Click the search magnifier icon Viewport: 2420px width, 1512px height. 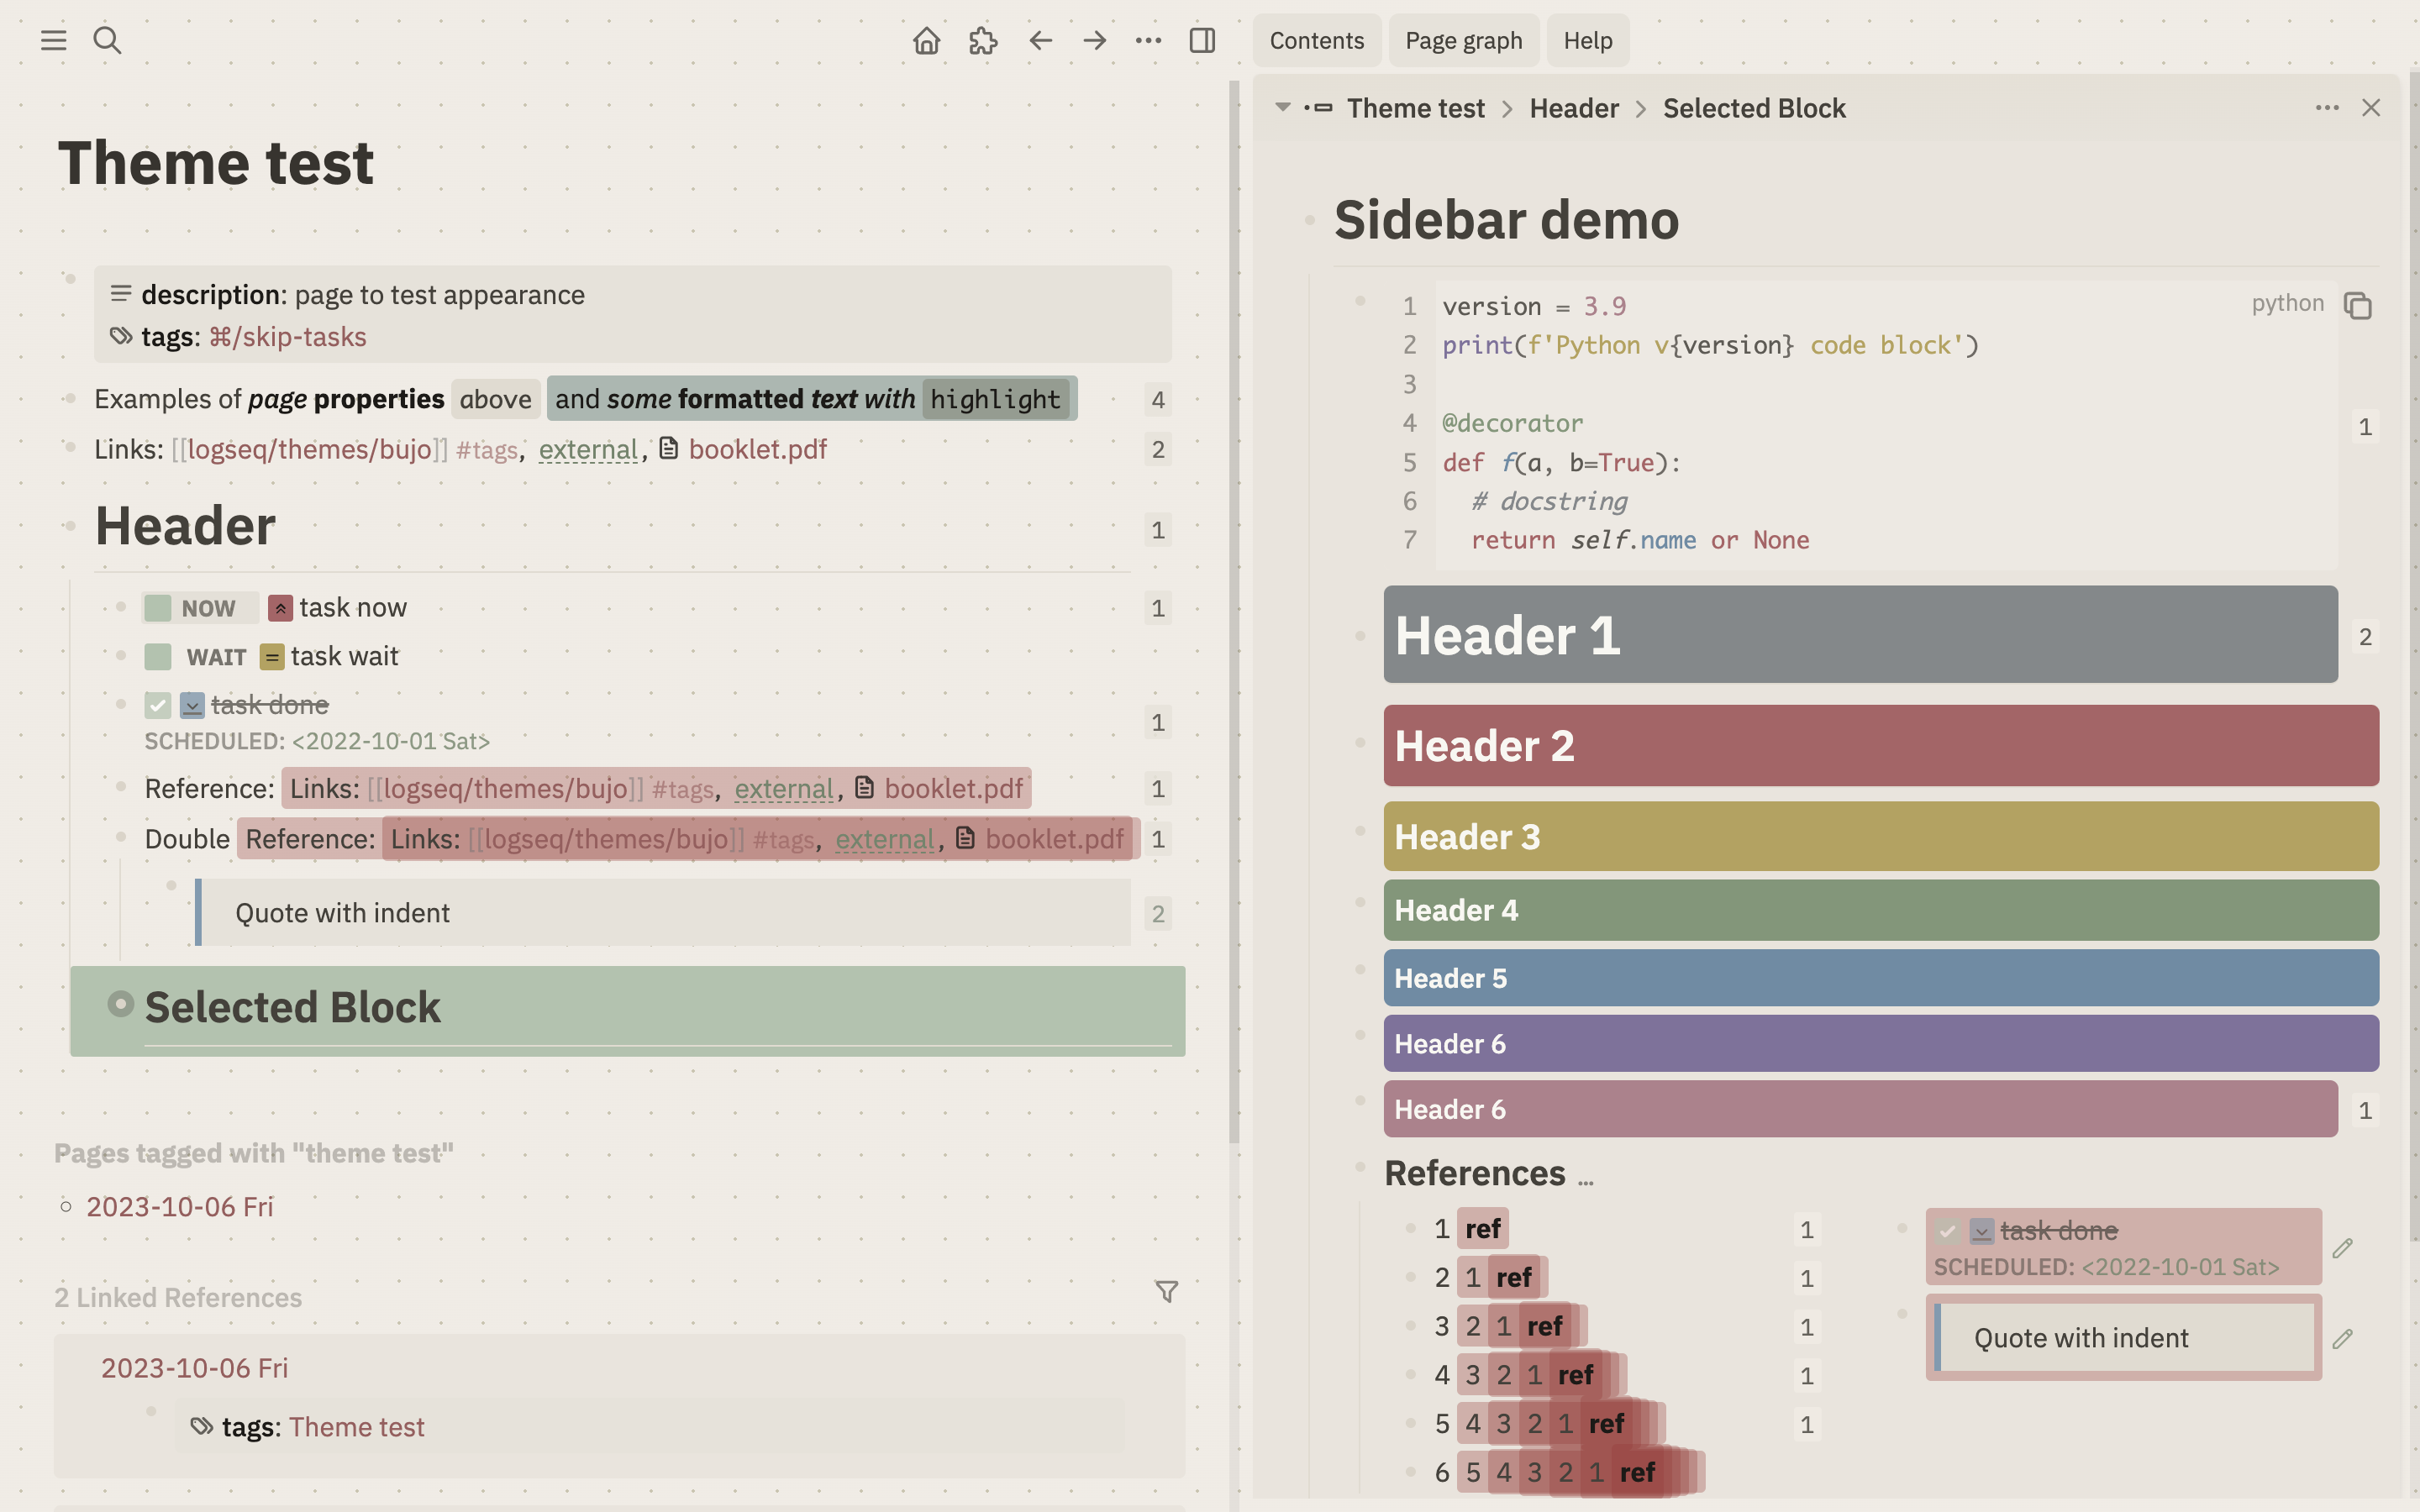[x=107, y=40]
